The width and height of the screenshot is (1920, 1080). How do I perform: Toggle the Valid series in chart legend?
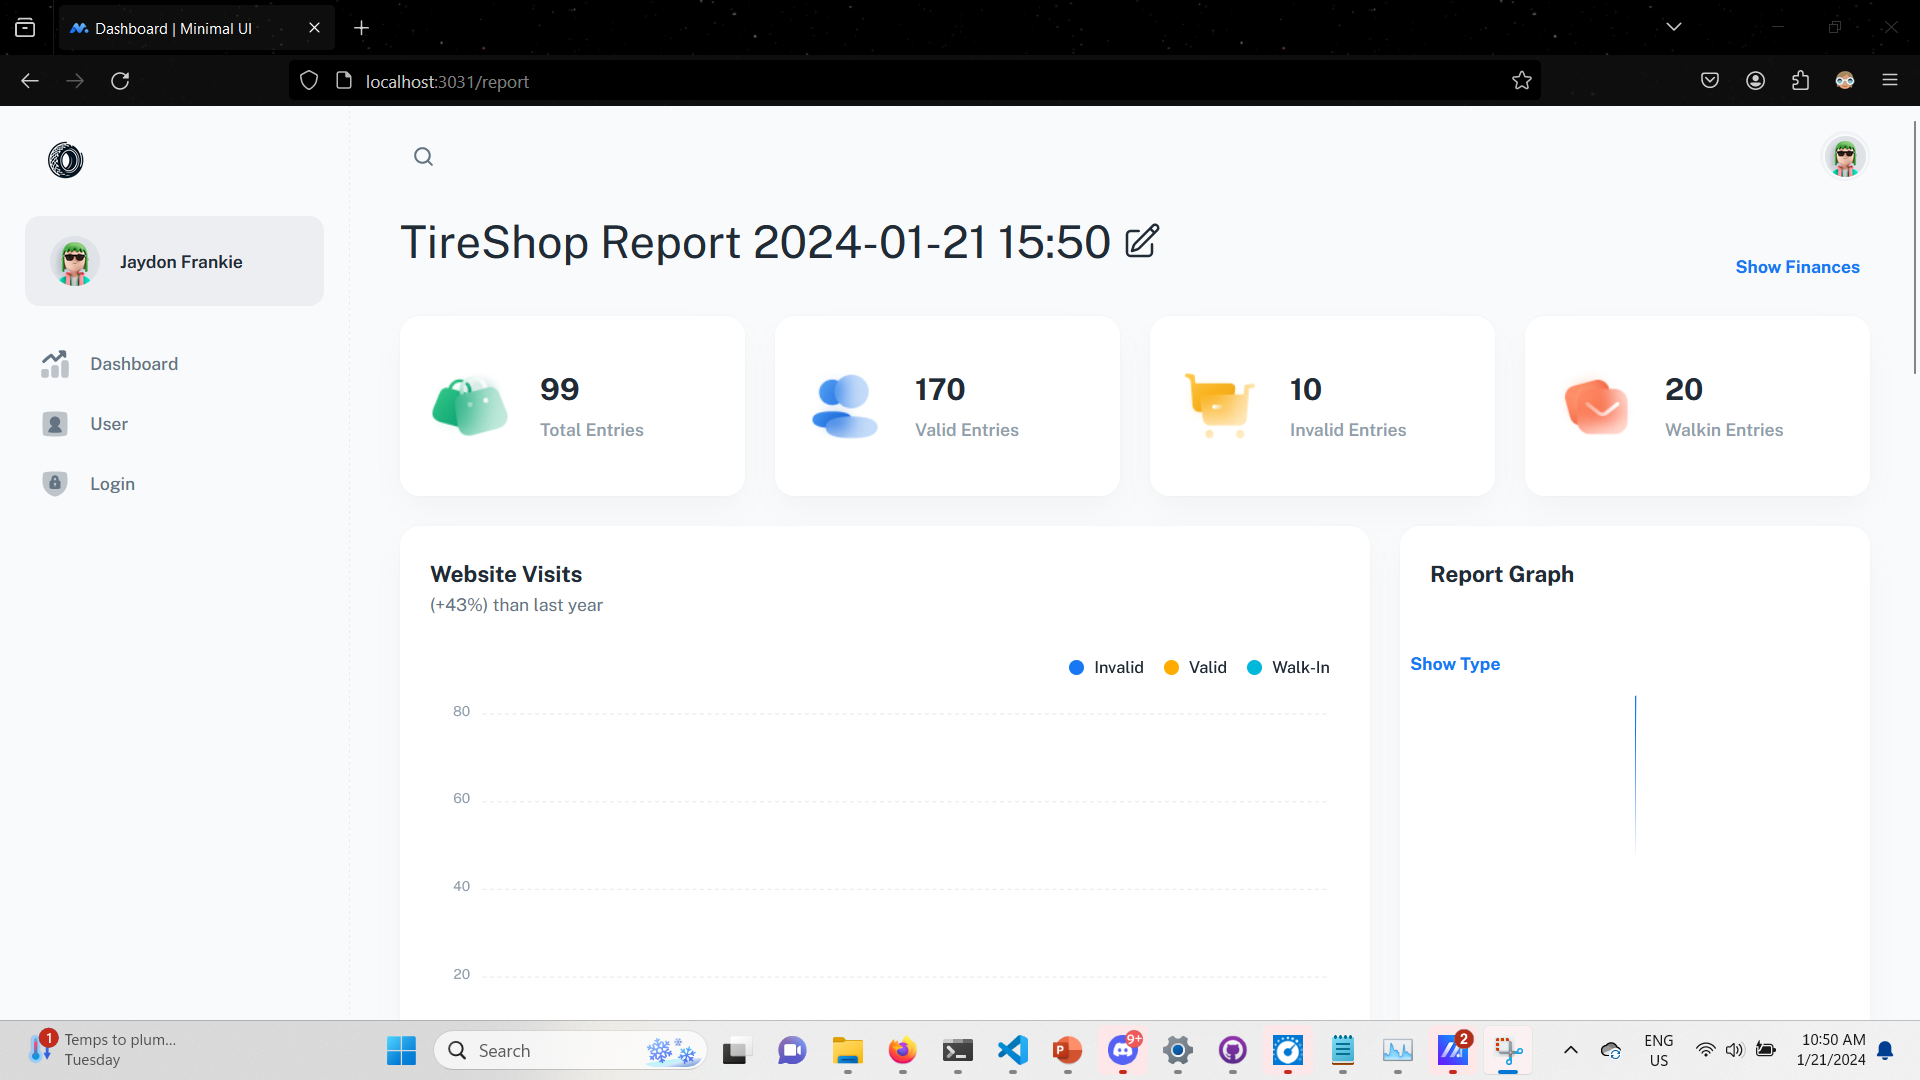(x=1196, y=667)
